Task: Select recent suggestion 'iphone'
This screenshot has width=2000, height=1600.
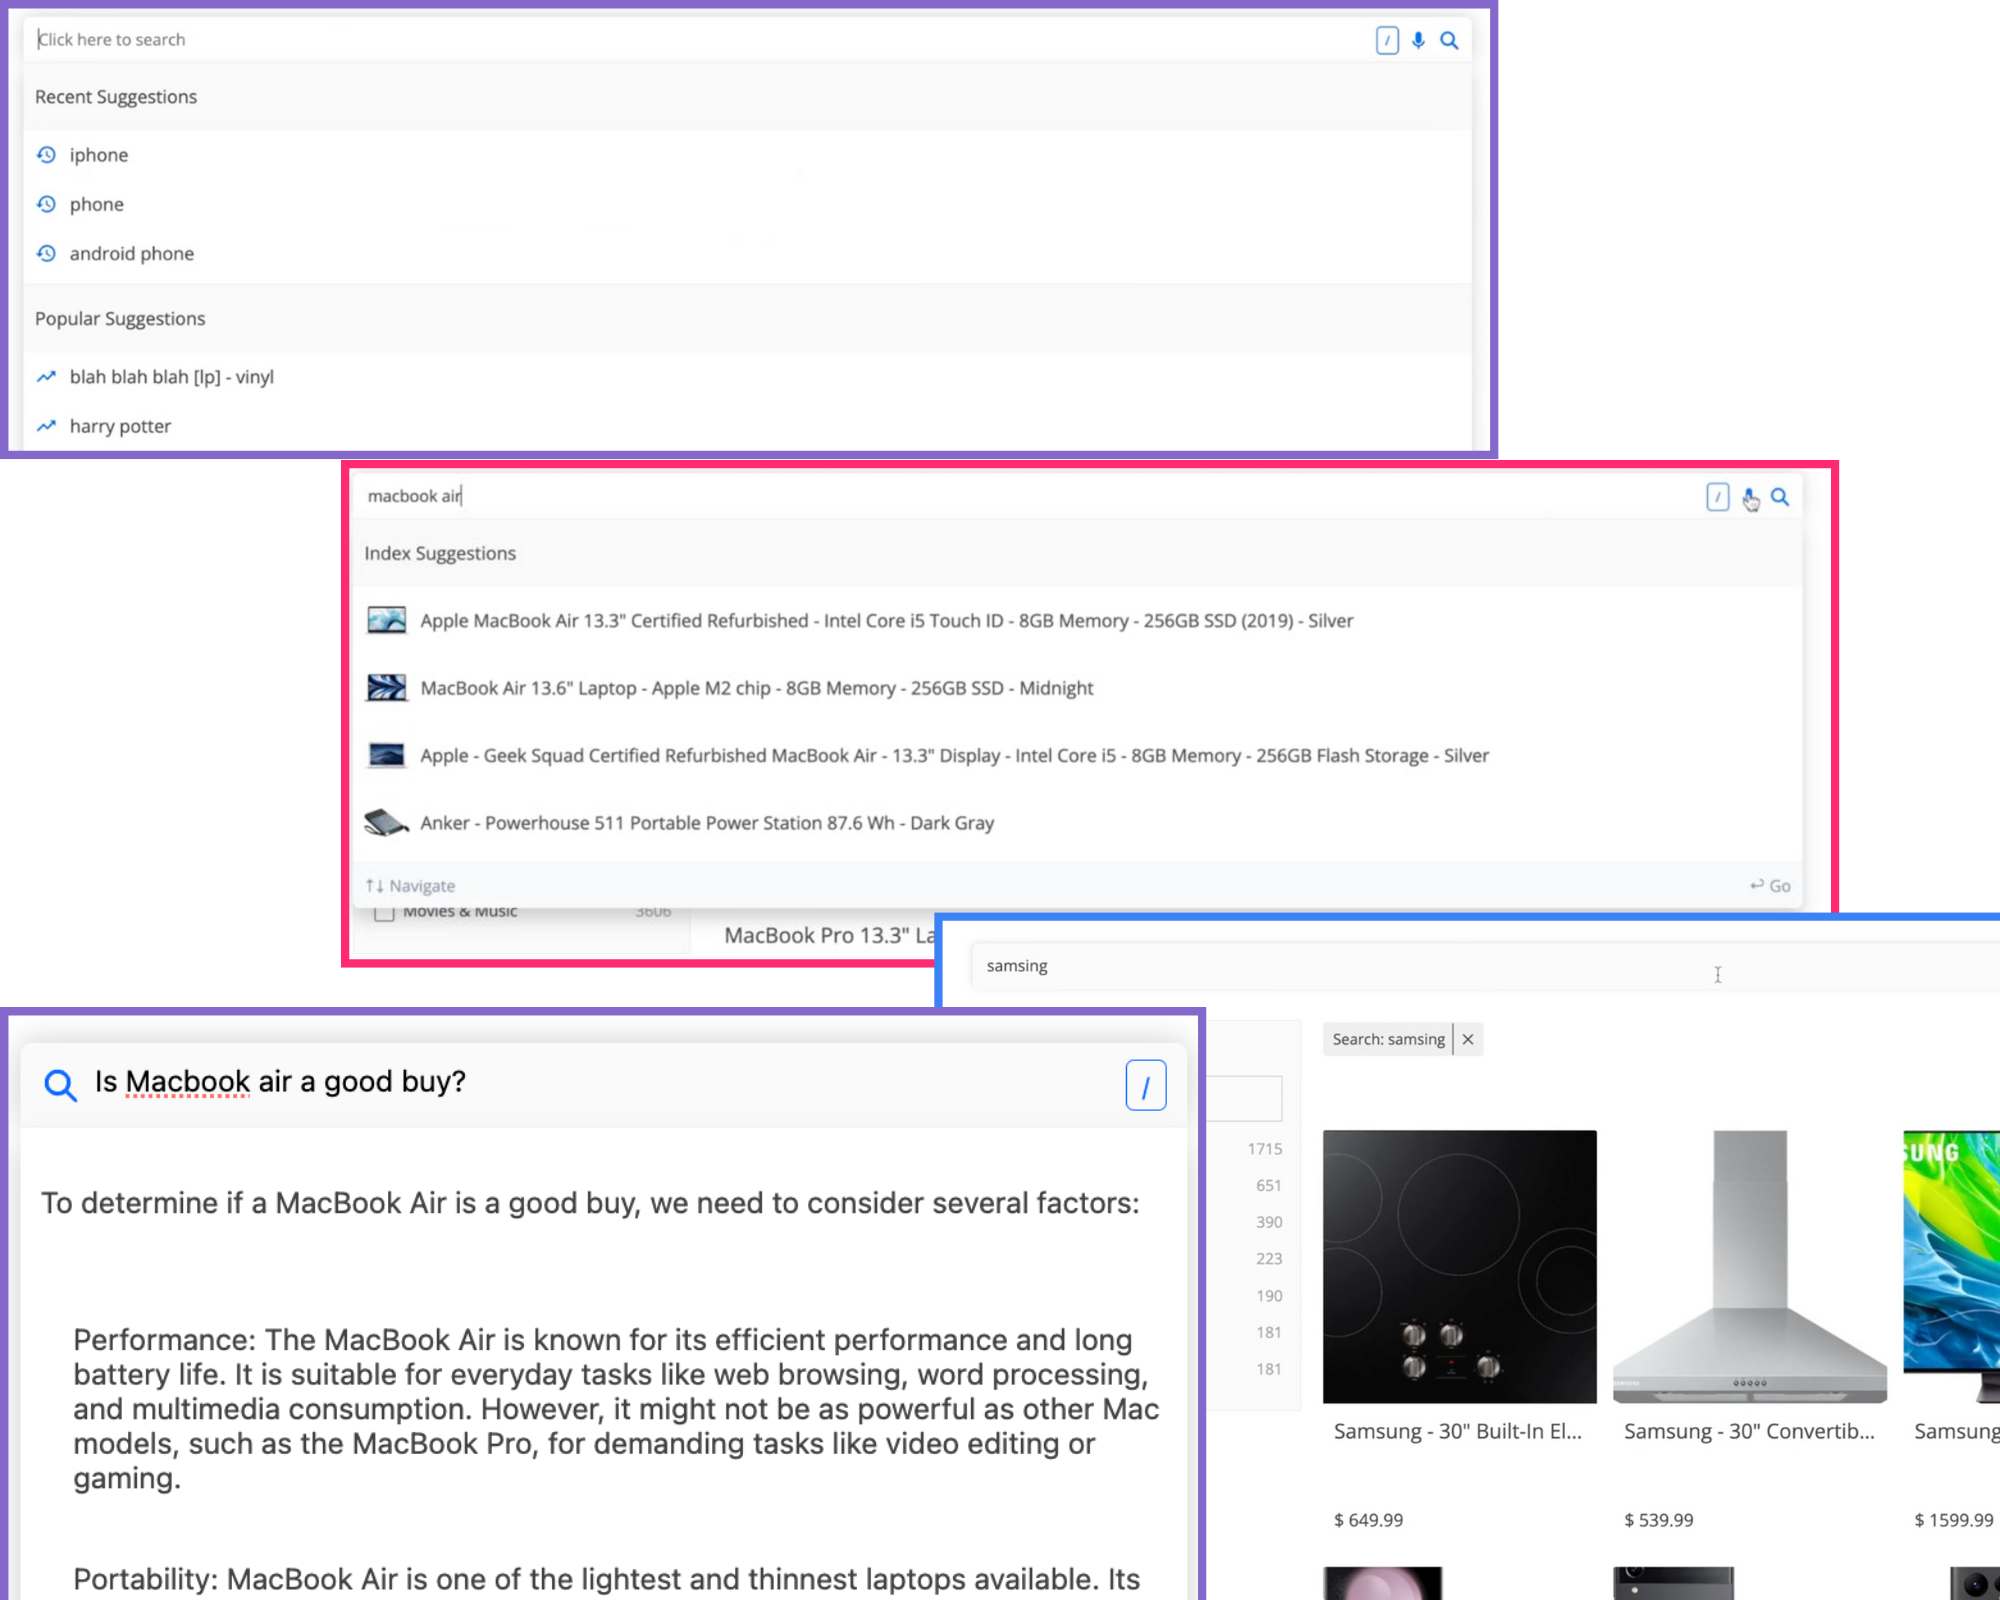Action: click(98, 155)
